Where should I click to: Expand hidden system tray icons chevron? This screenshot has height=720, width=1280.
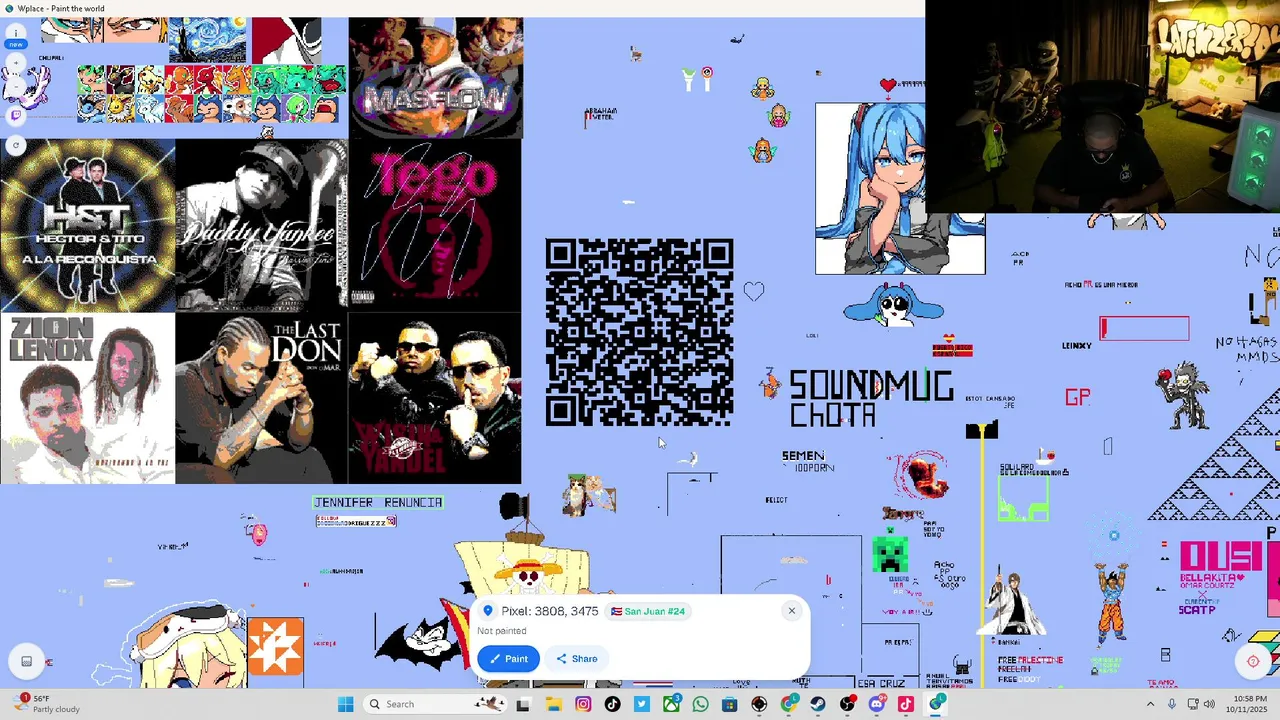(x=1150, y=704)
